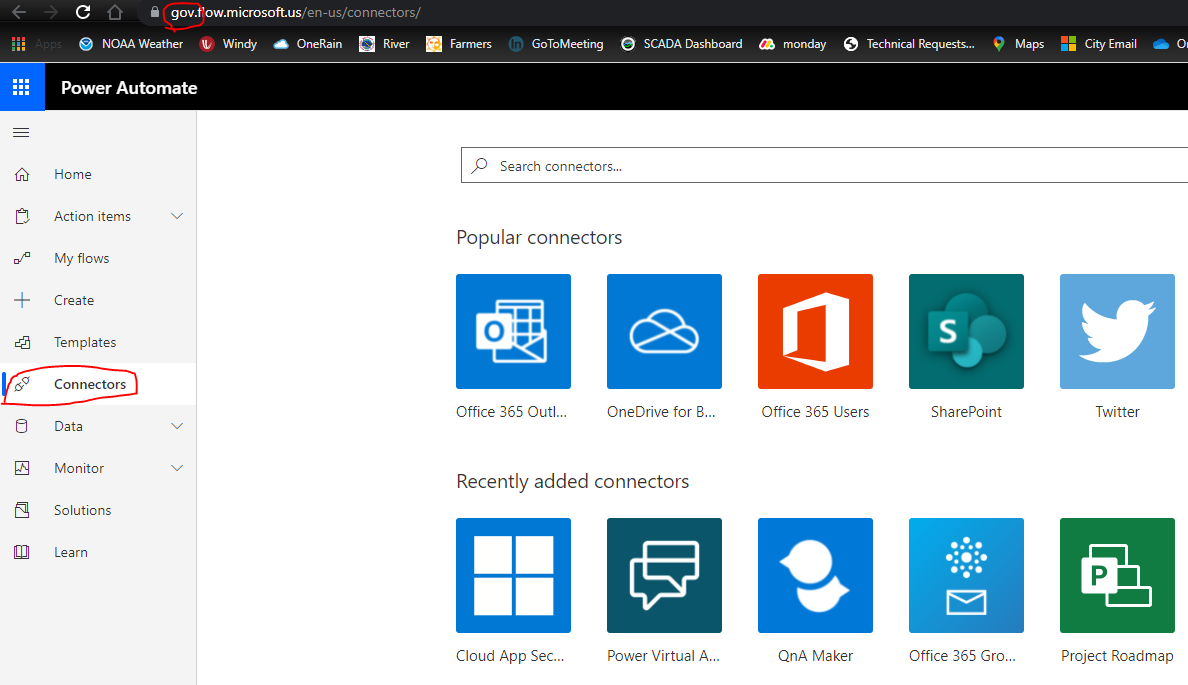Expand the Data section chevron
The height and width of the screenshot is (685, 1188).
click(177, 426)
